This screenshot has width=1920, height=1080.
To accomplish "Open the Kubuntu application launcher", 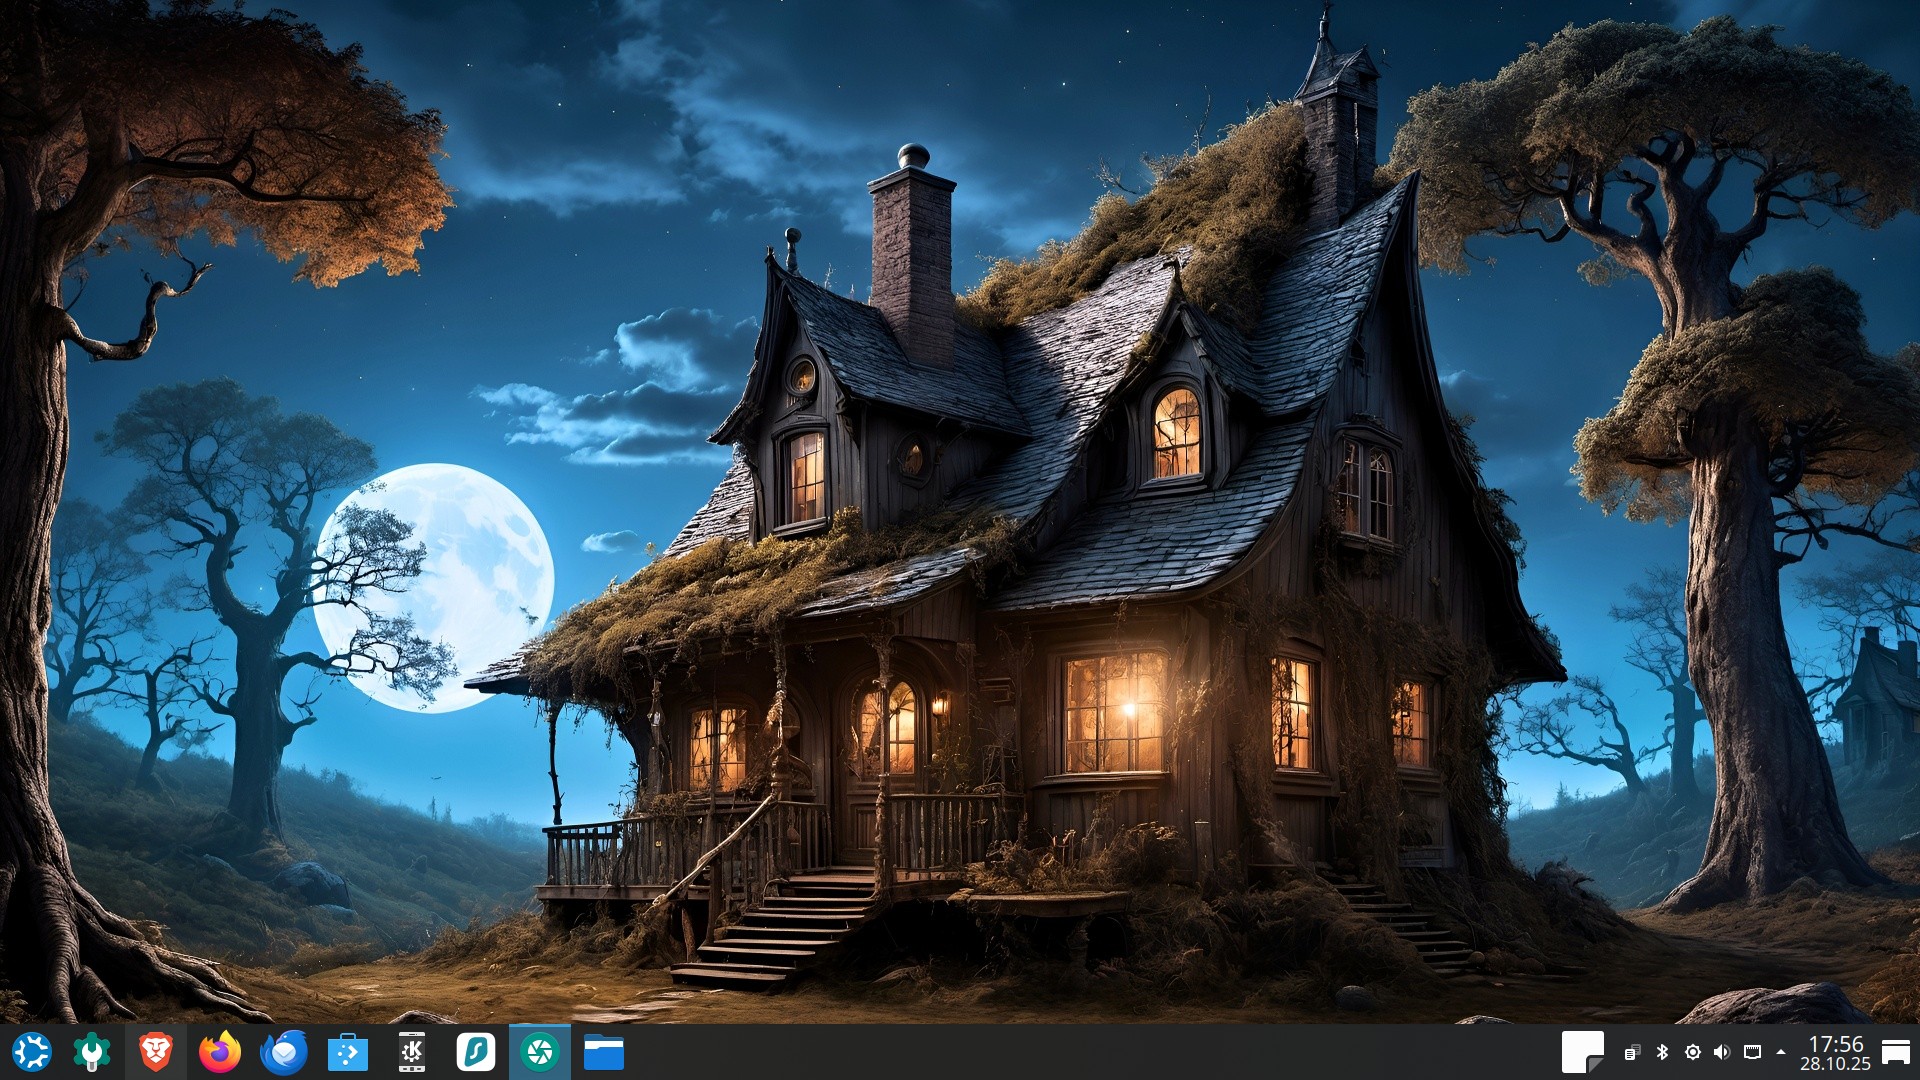I will [31, 1052].
